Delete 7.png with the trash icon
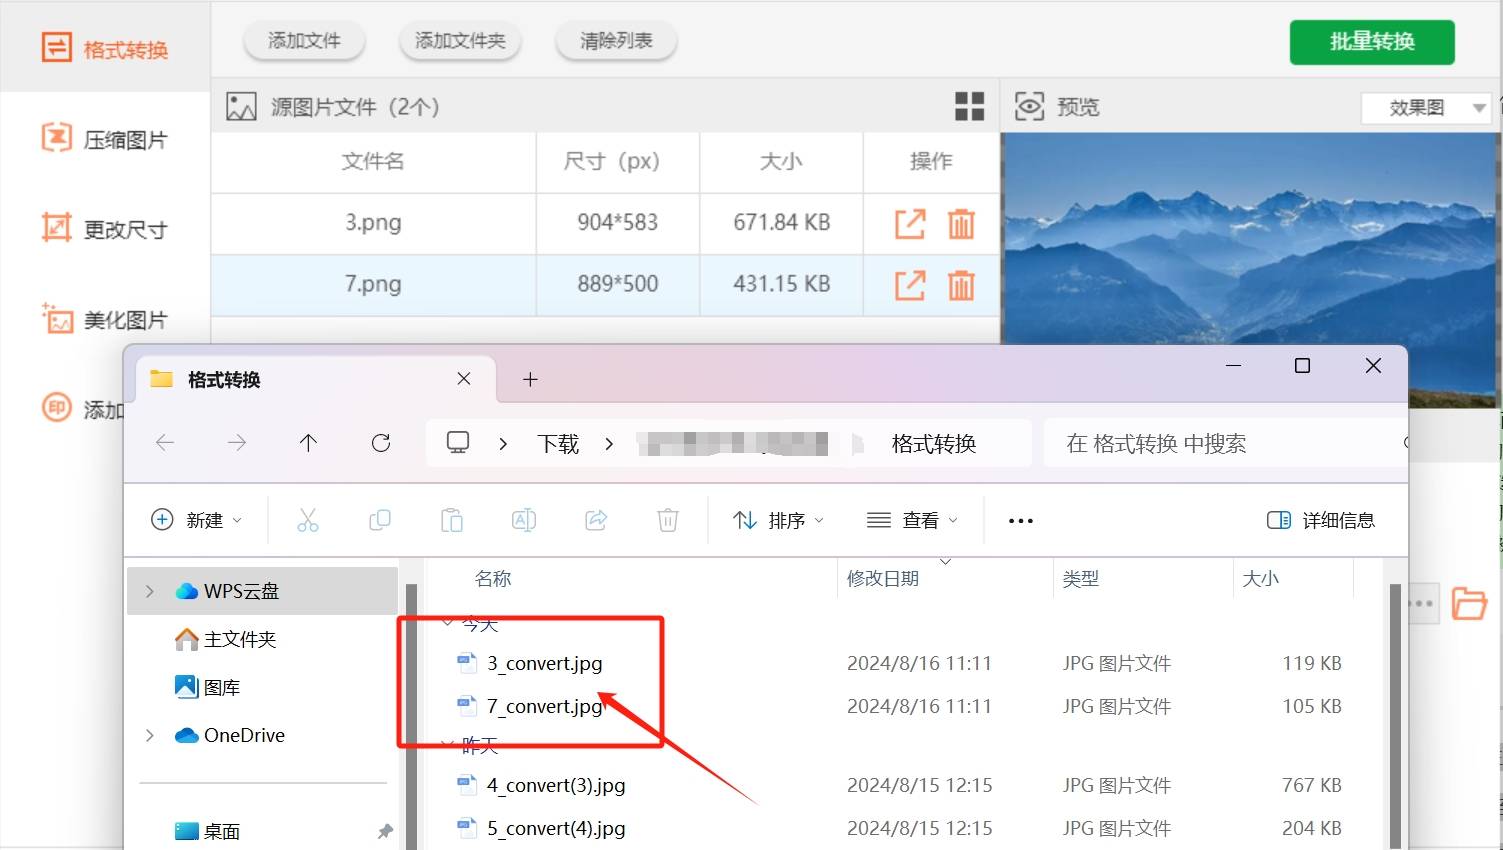 click(x=961, y=285)
